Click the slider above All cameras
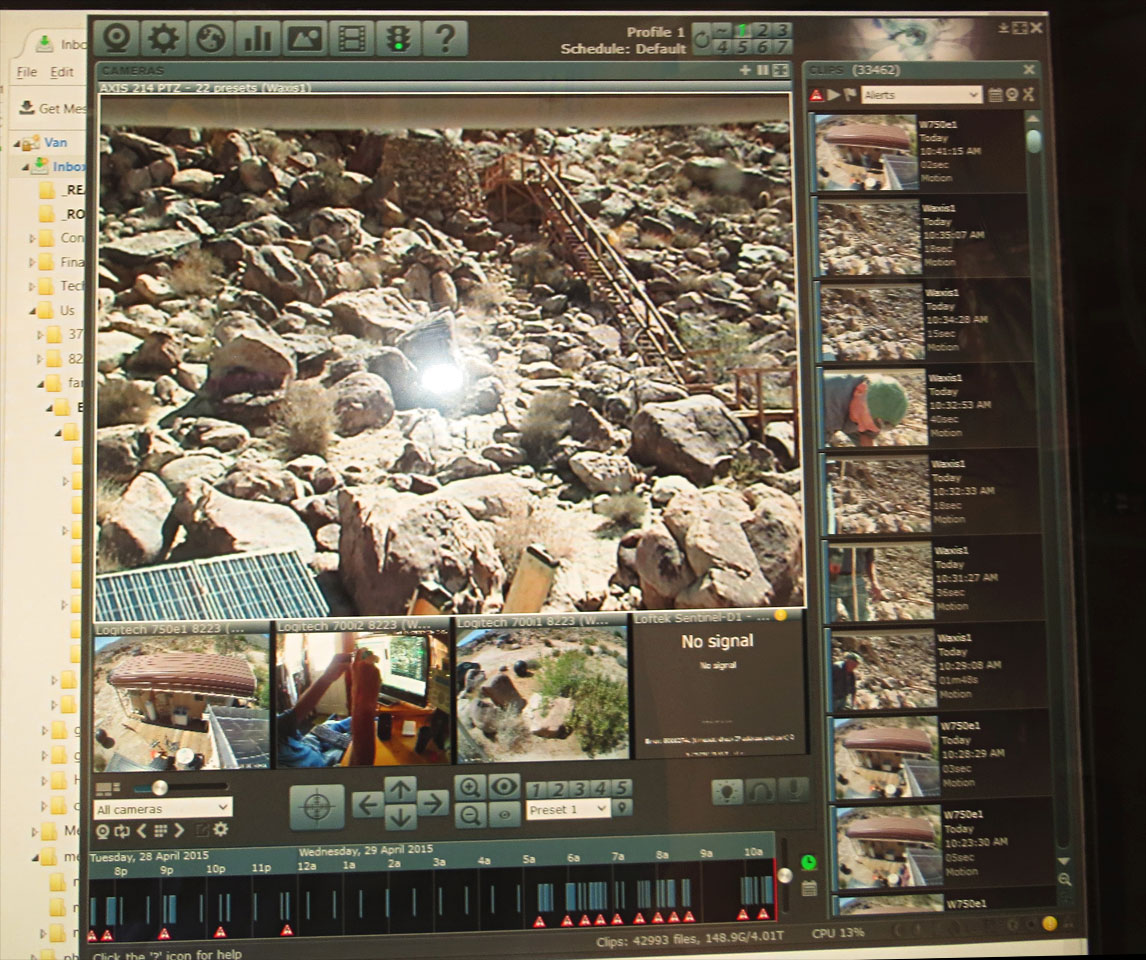 coord(160,788)
